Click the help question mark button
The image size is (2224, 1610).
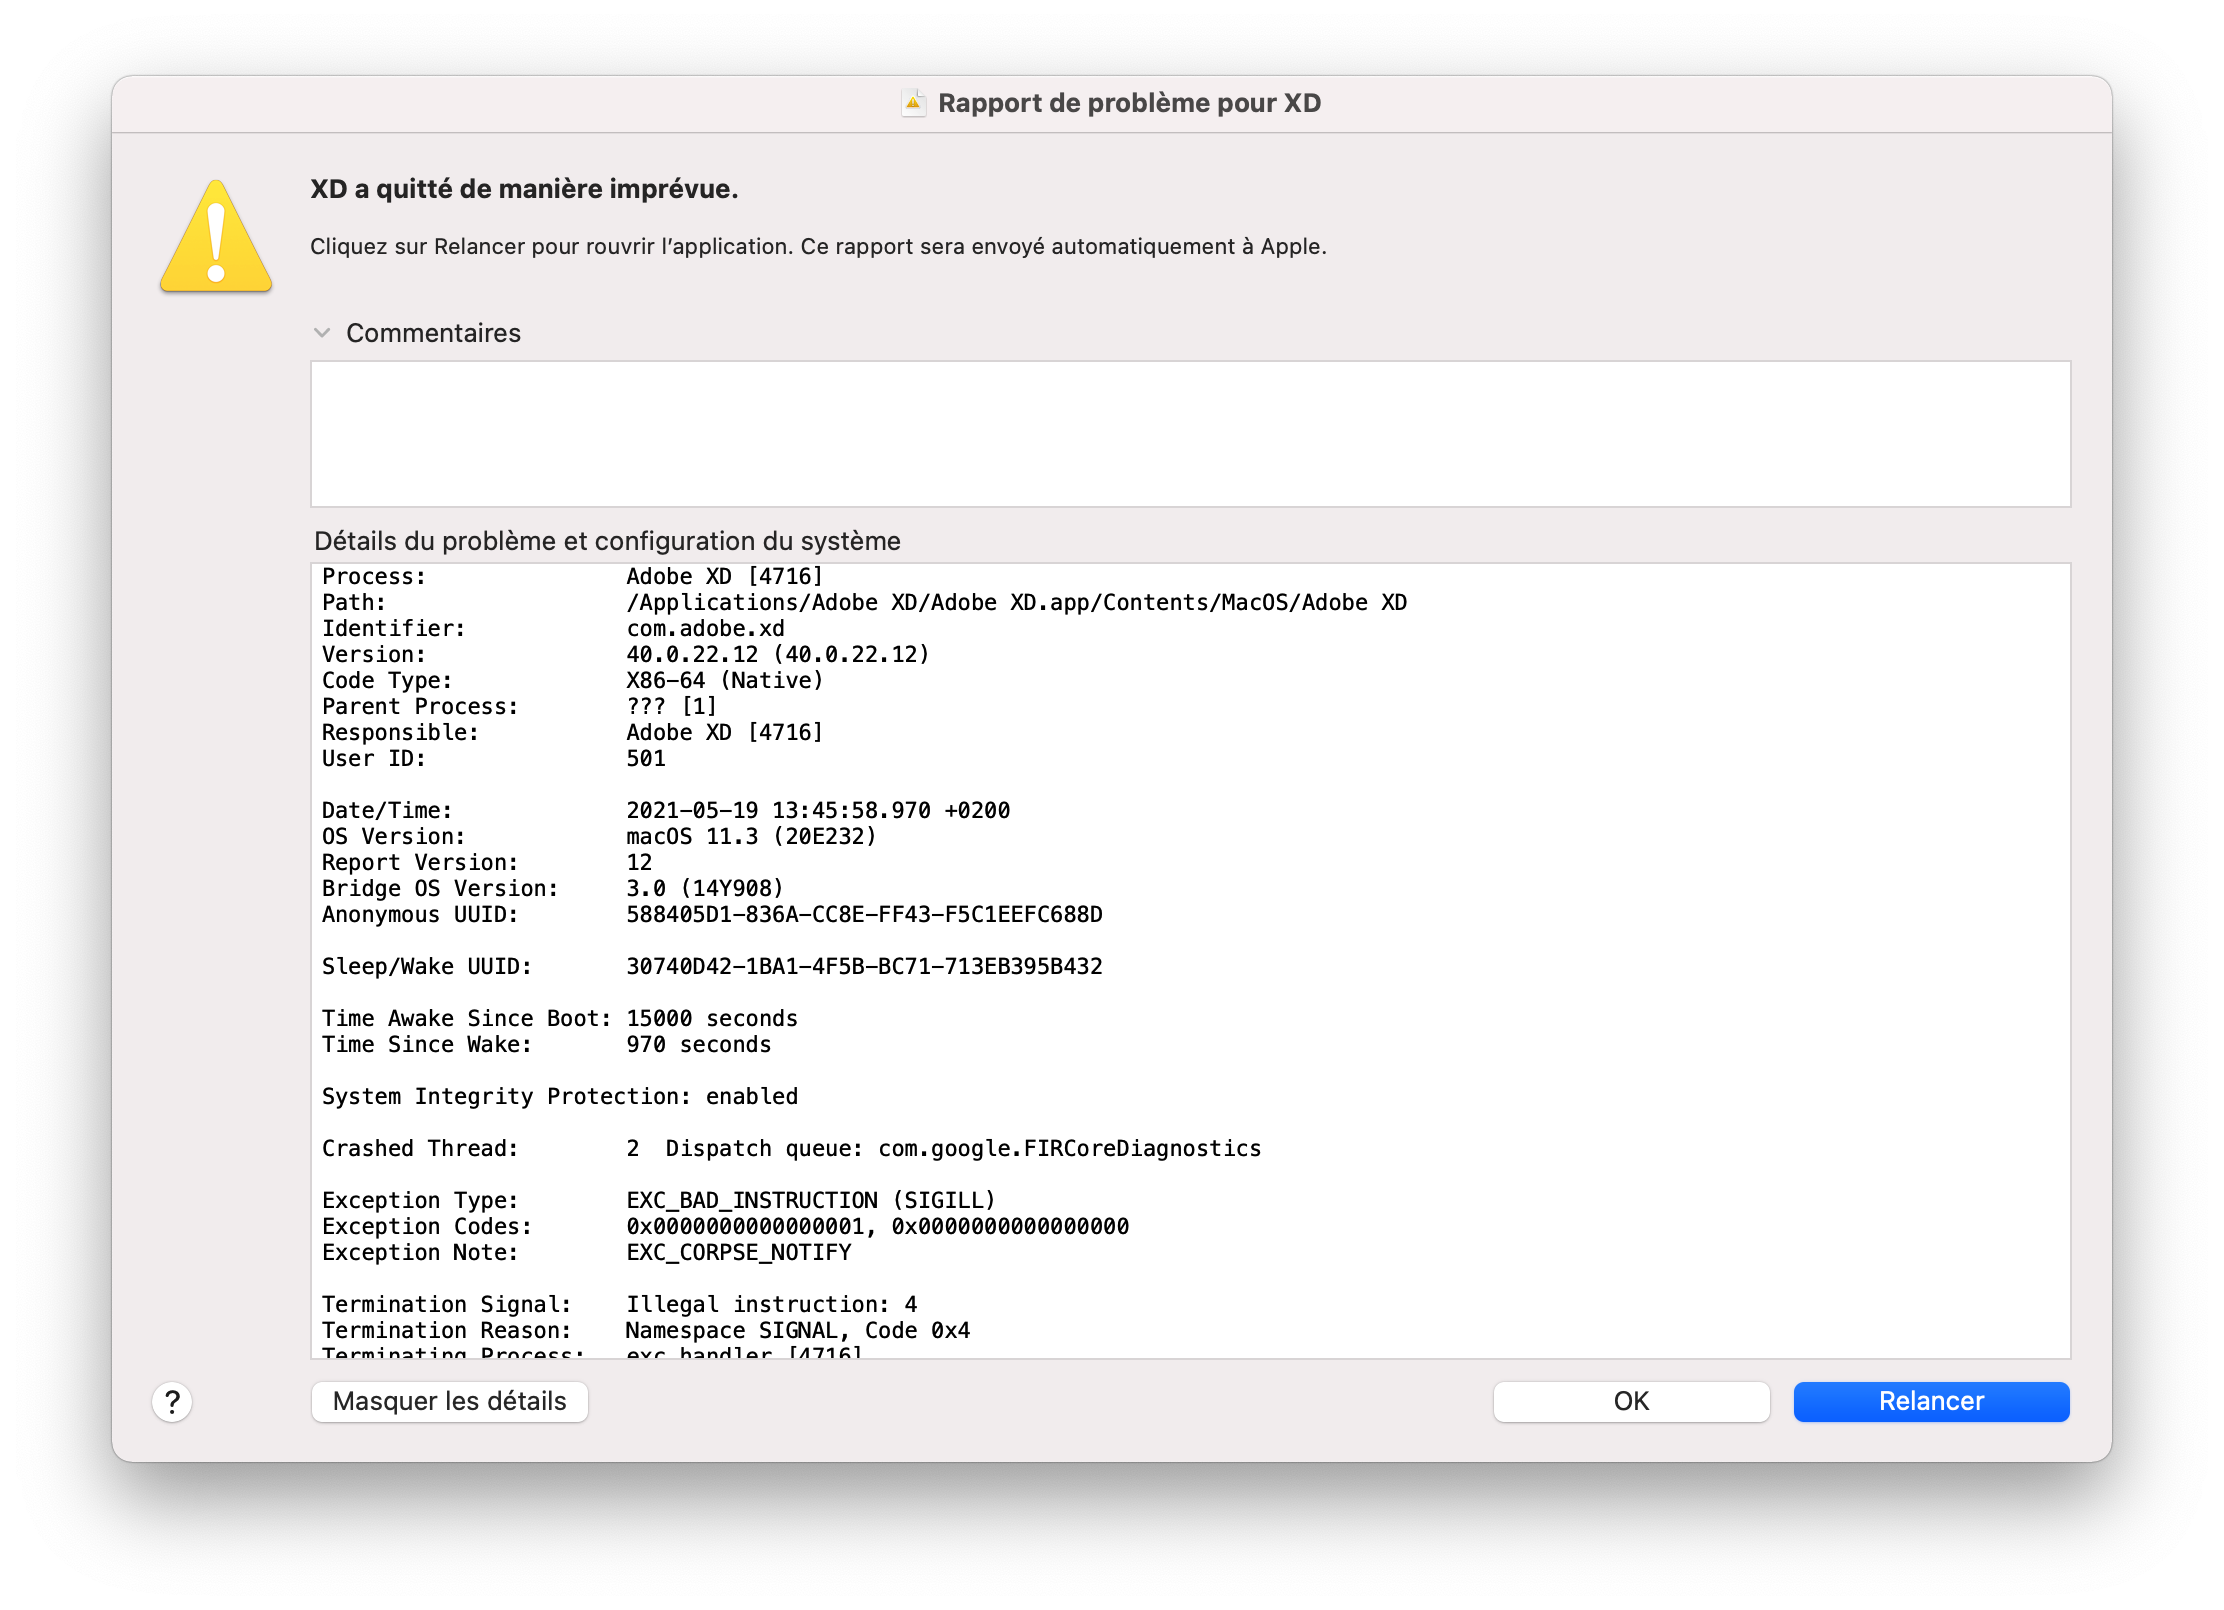click(x=172, y=1401)
